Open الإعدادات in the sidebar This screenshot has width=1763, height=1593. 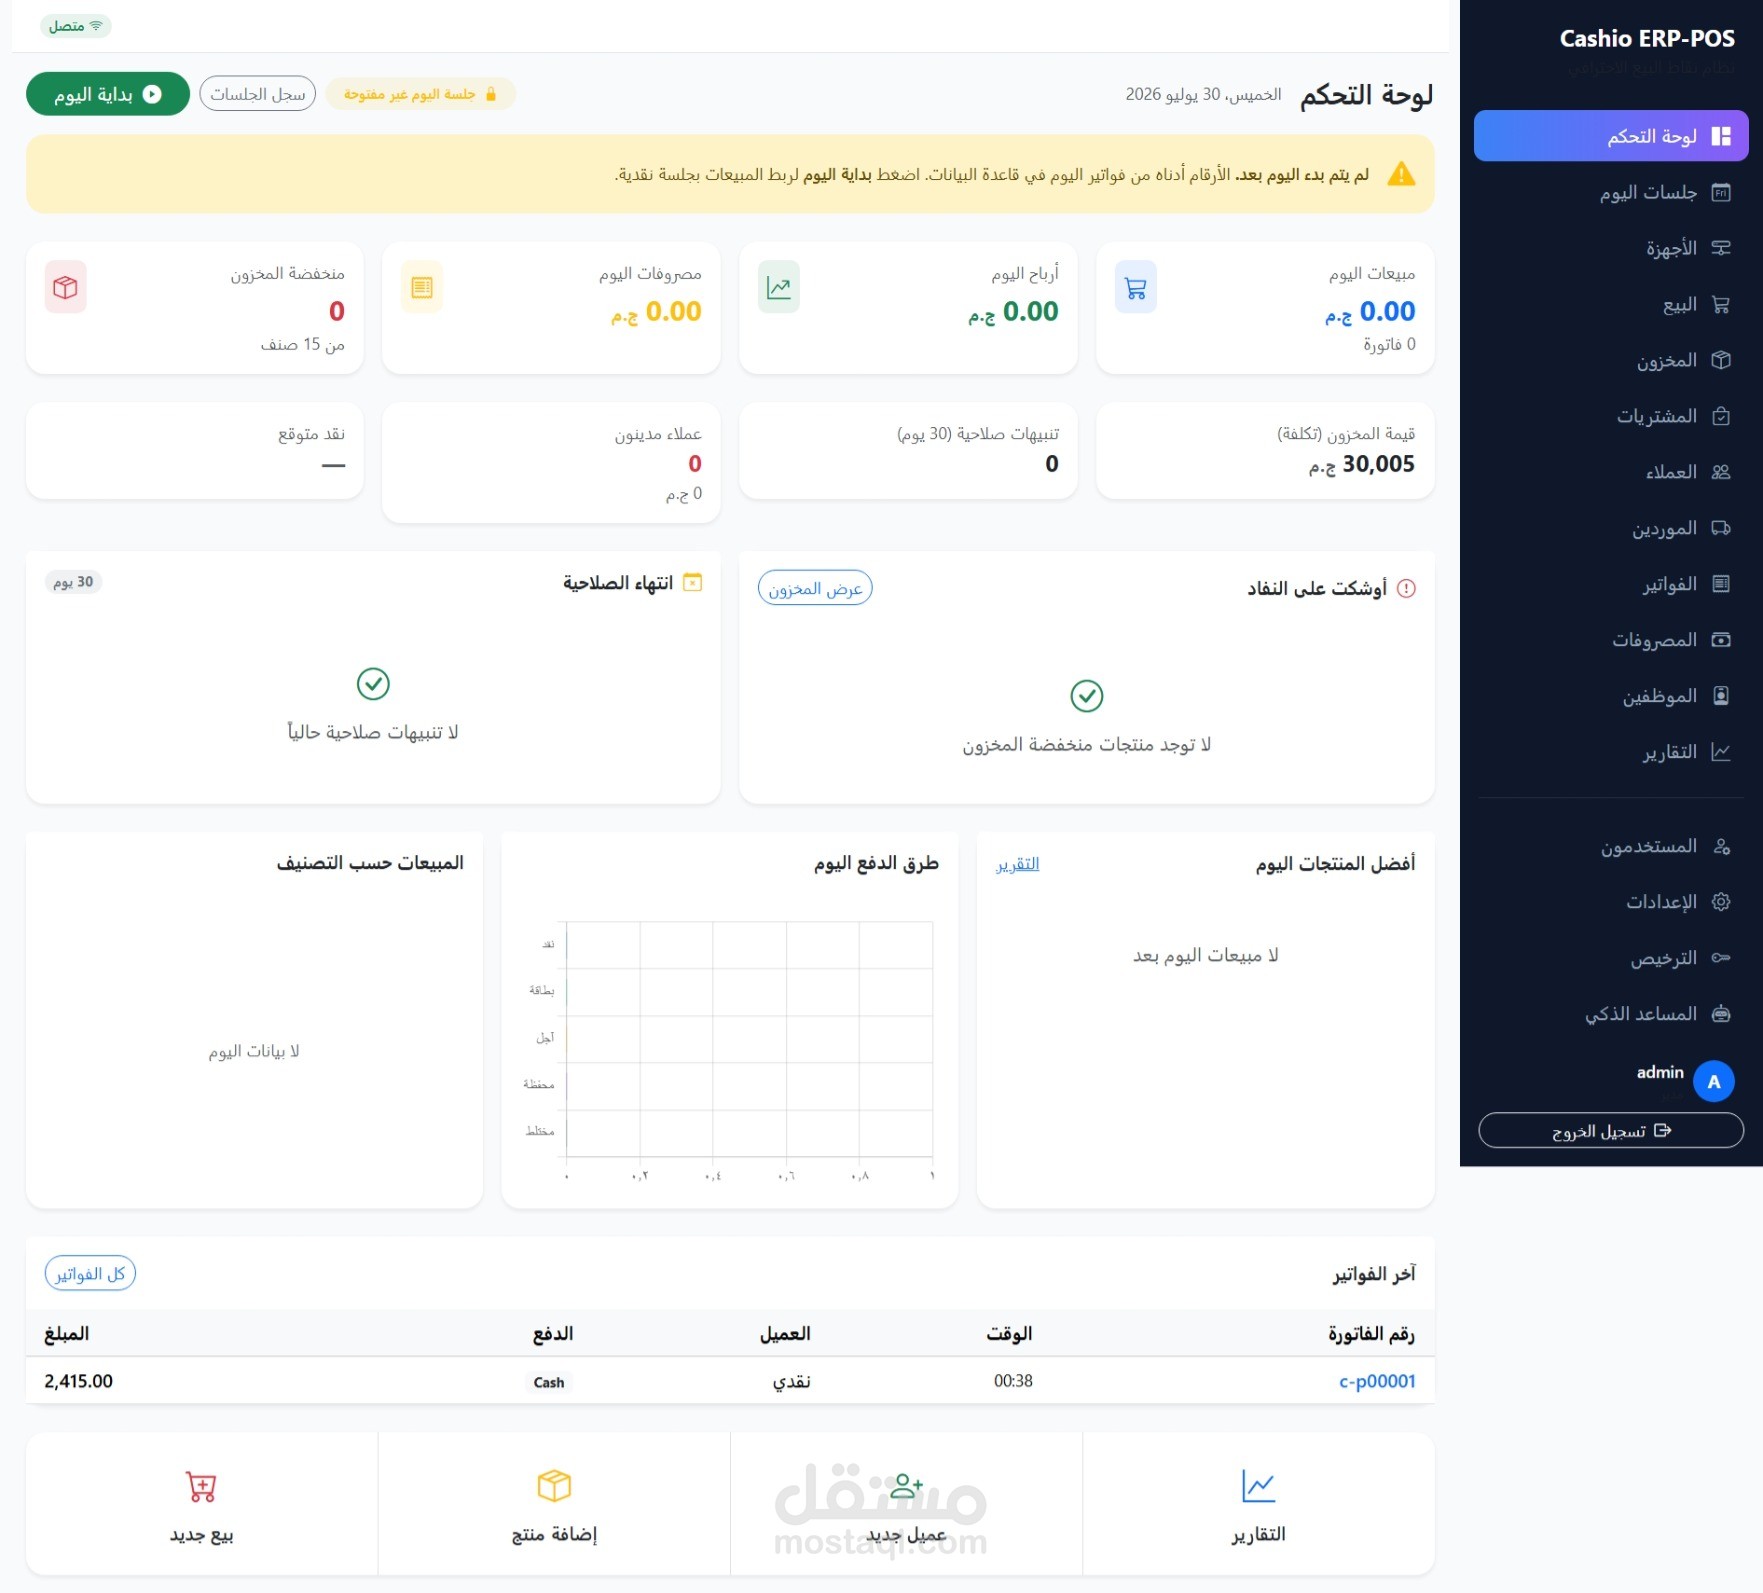1611,902
